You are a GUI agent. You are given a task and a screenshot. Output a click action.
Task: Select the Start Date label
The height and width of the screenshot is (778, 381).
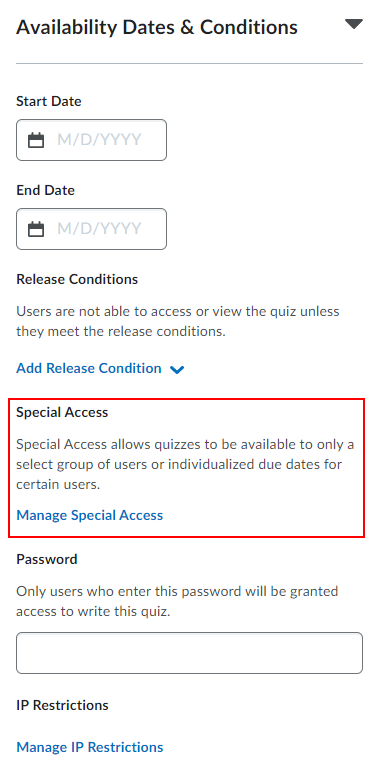point(49,101)
